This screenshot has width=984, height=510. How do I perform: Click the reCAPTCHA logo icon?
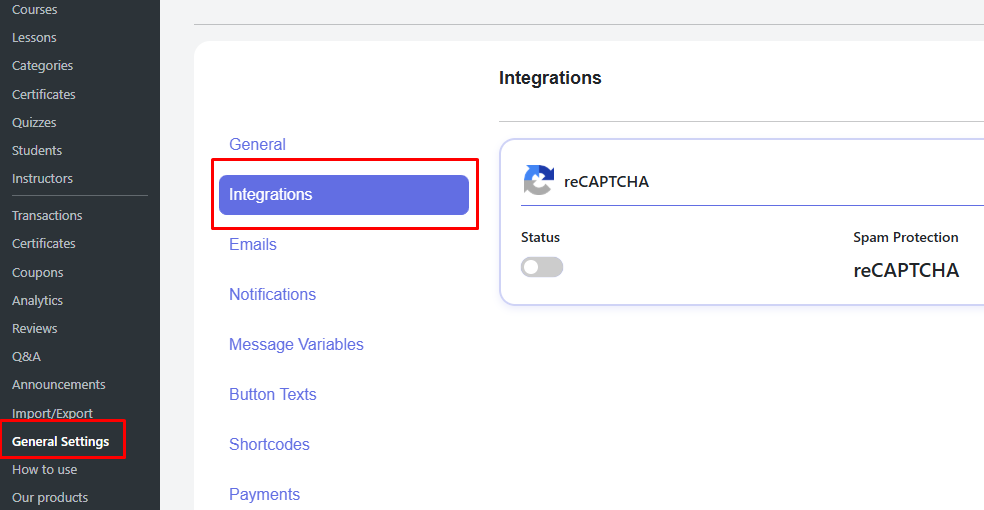[538, 180]
